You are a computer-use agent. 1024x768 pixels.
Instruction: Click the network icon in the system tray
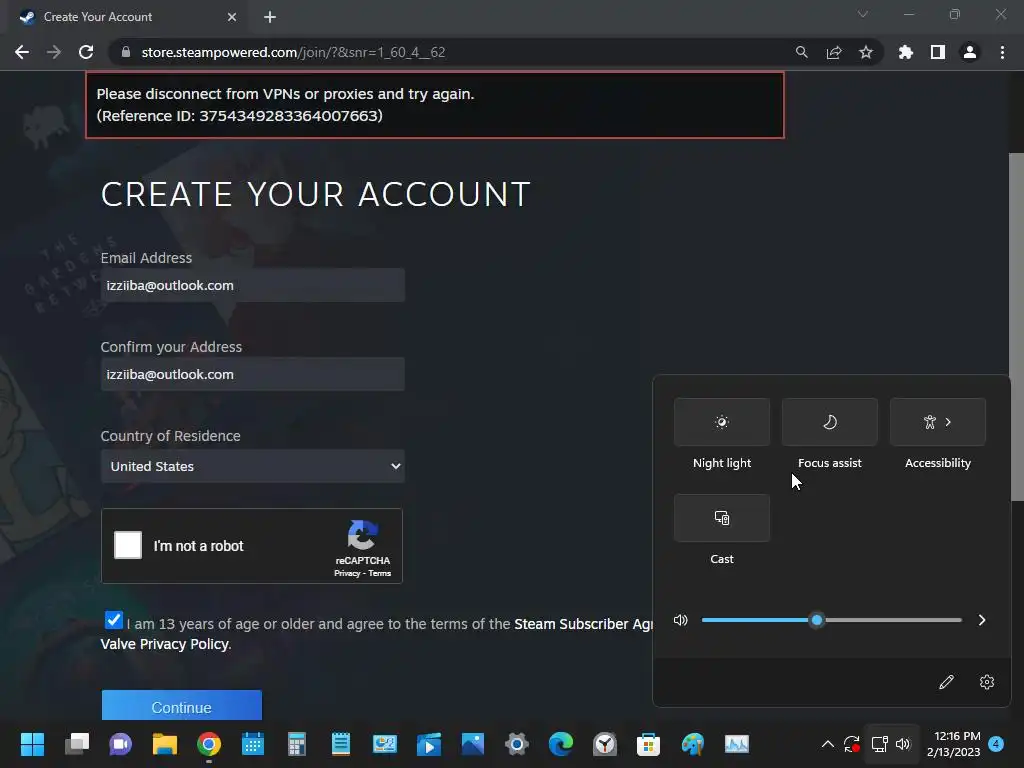[880, 744]
